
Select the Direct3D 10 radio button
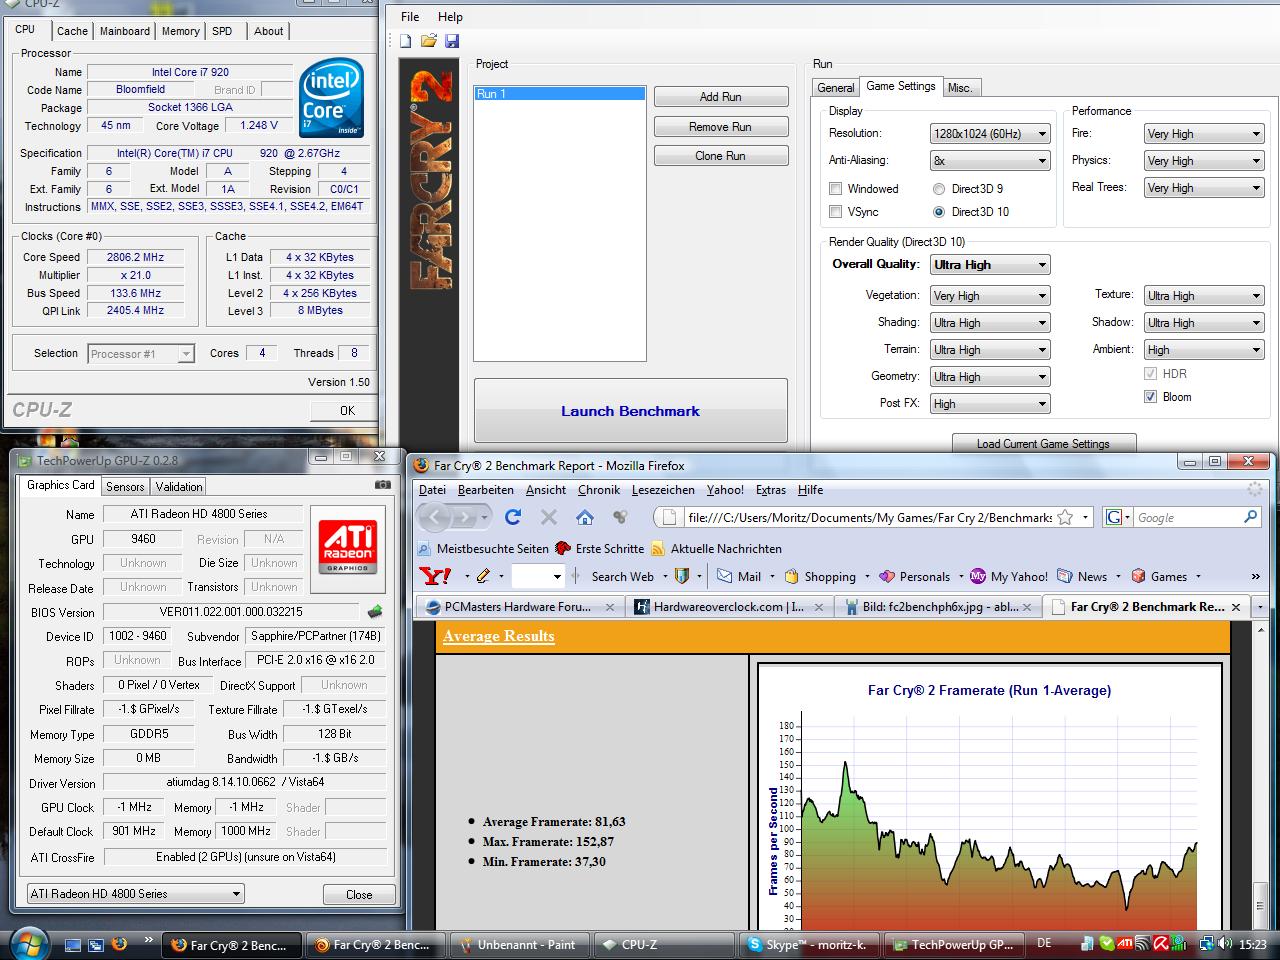pyautogui.click(x=938, y=211)
